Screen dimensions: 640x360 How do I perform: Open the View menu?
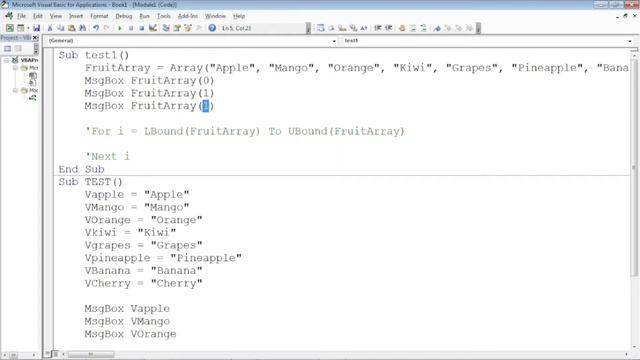click(56, 16)
